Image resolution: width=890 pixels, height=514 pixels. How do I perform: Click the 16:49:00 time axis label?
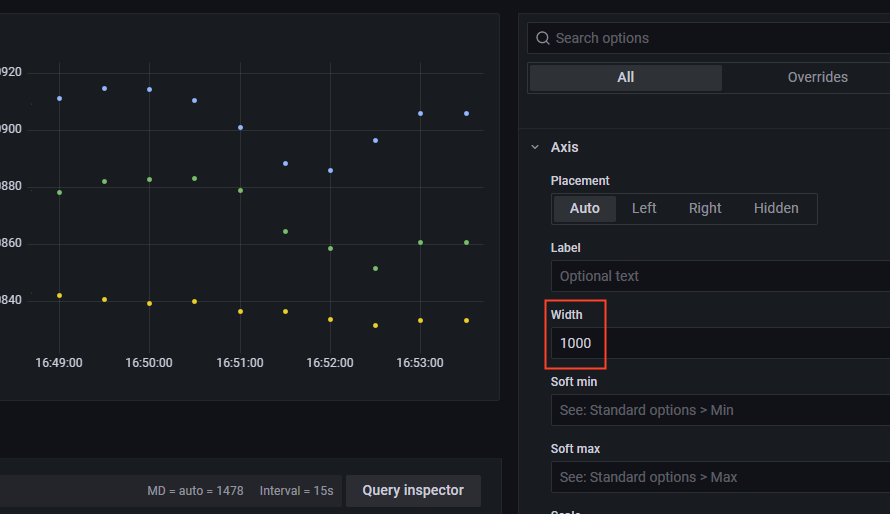pos(59,363)
